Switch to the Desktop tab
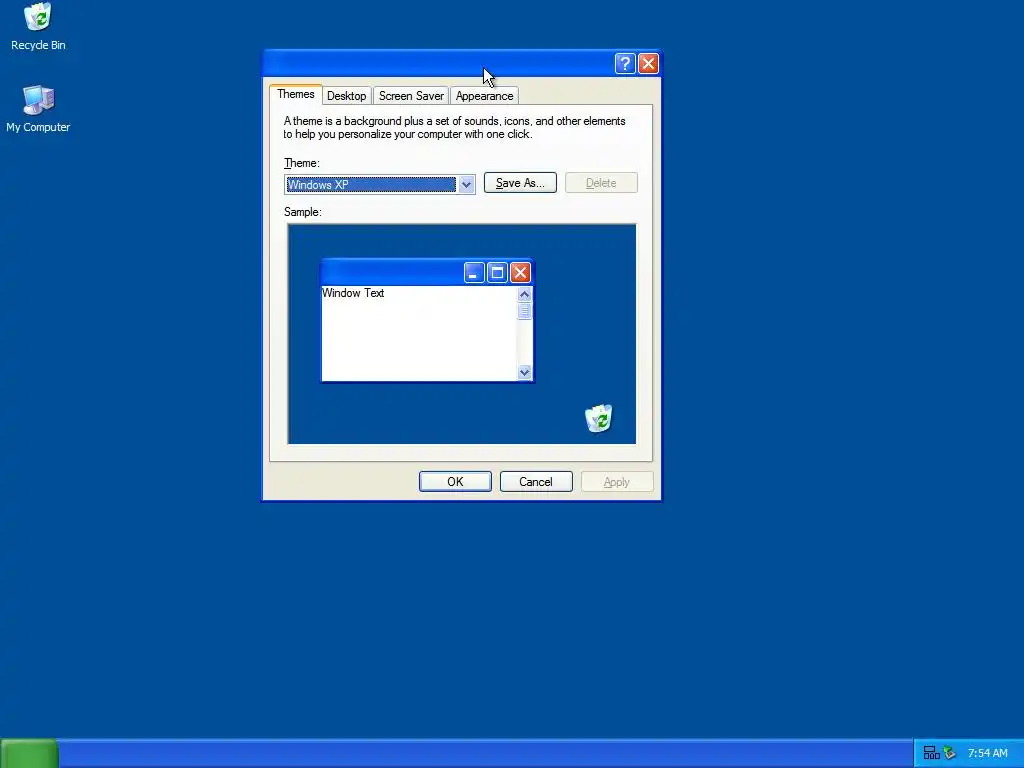Image resolution: width=1024 pixels, height=768 pixels. point(346,96)
